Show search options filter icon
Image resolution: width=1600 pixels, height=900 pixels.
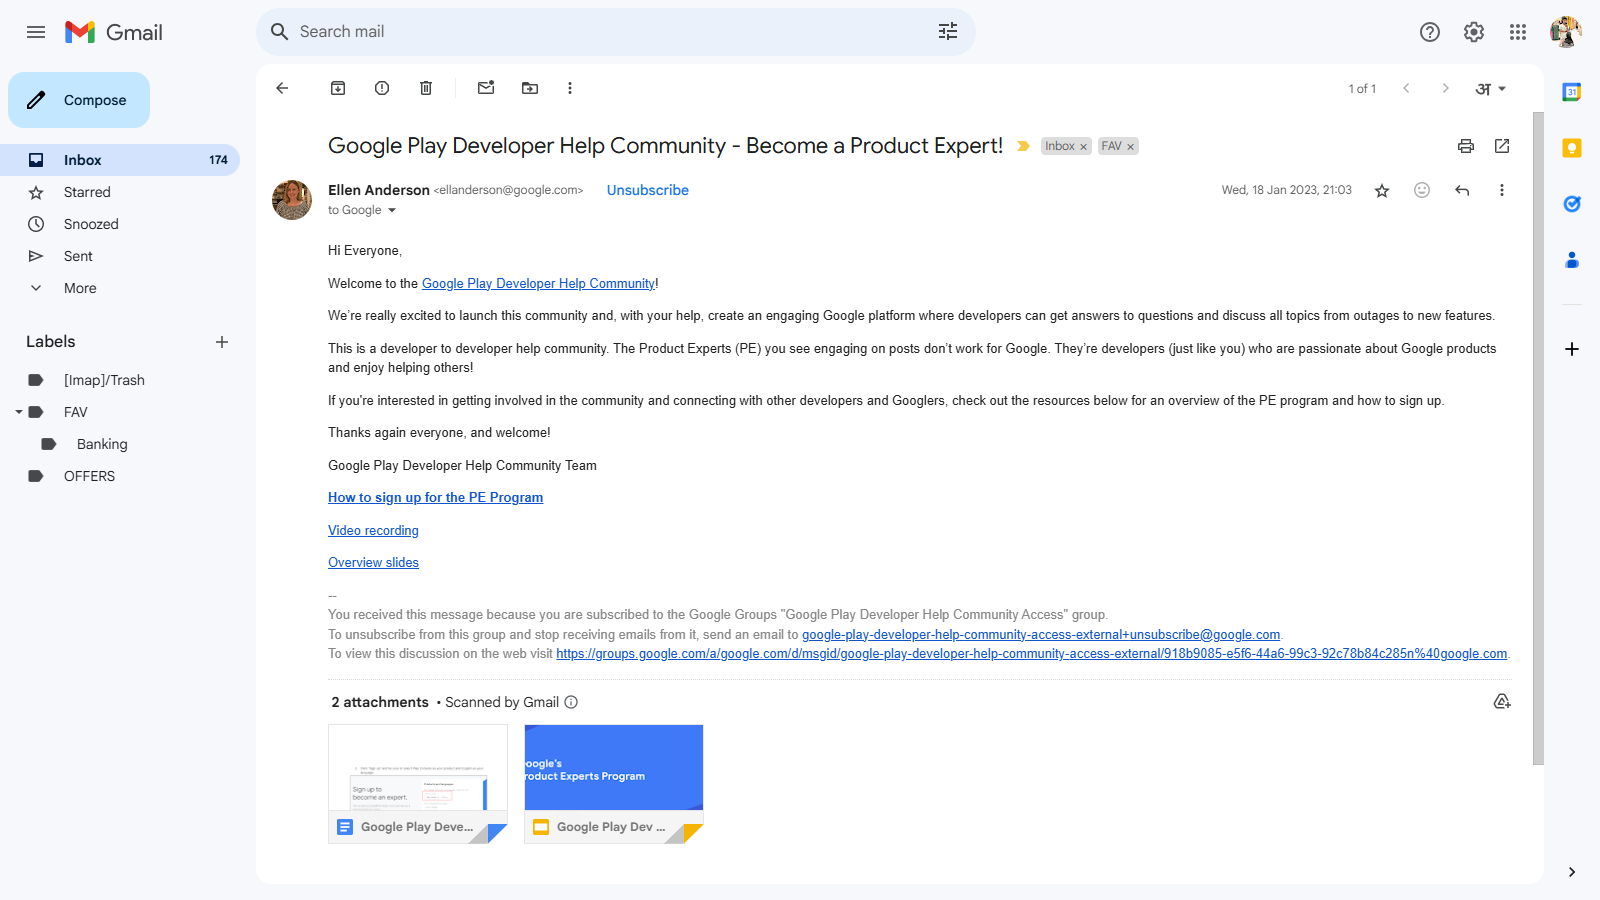point(948,32)
